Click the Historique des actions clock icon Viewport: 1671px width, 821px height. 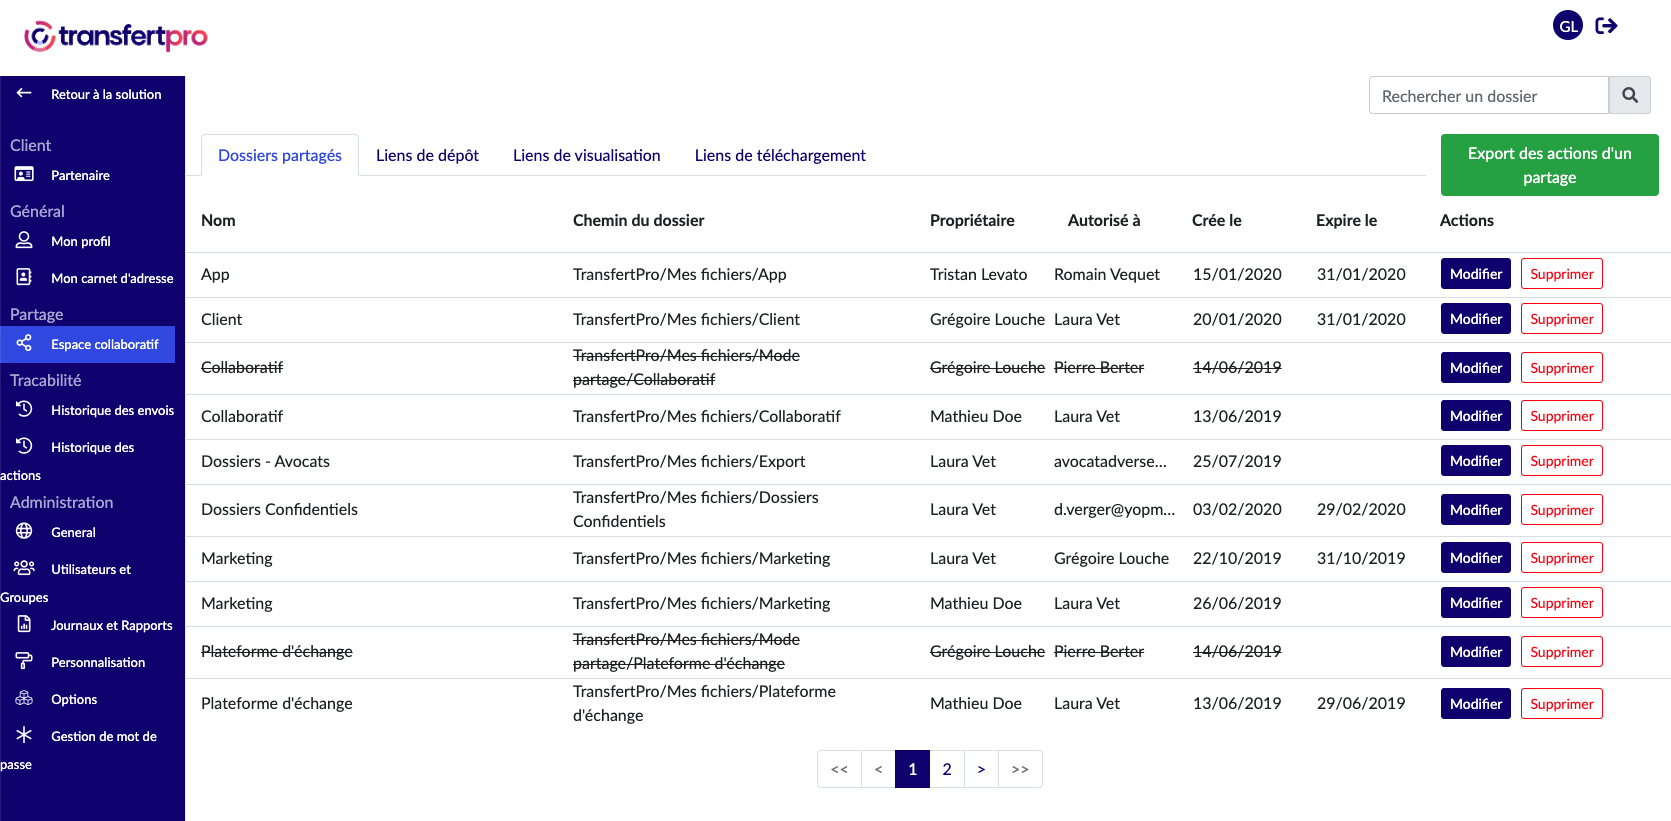click(x=24, y=446)
